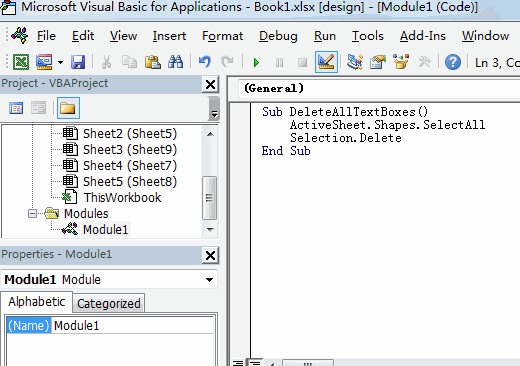Switch to the Categorized tab
Image resolution: width=520 pixels, height=366 pixels.
109,303
